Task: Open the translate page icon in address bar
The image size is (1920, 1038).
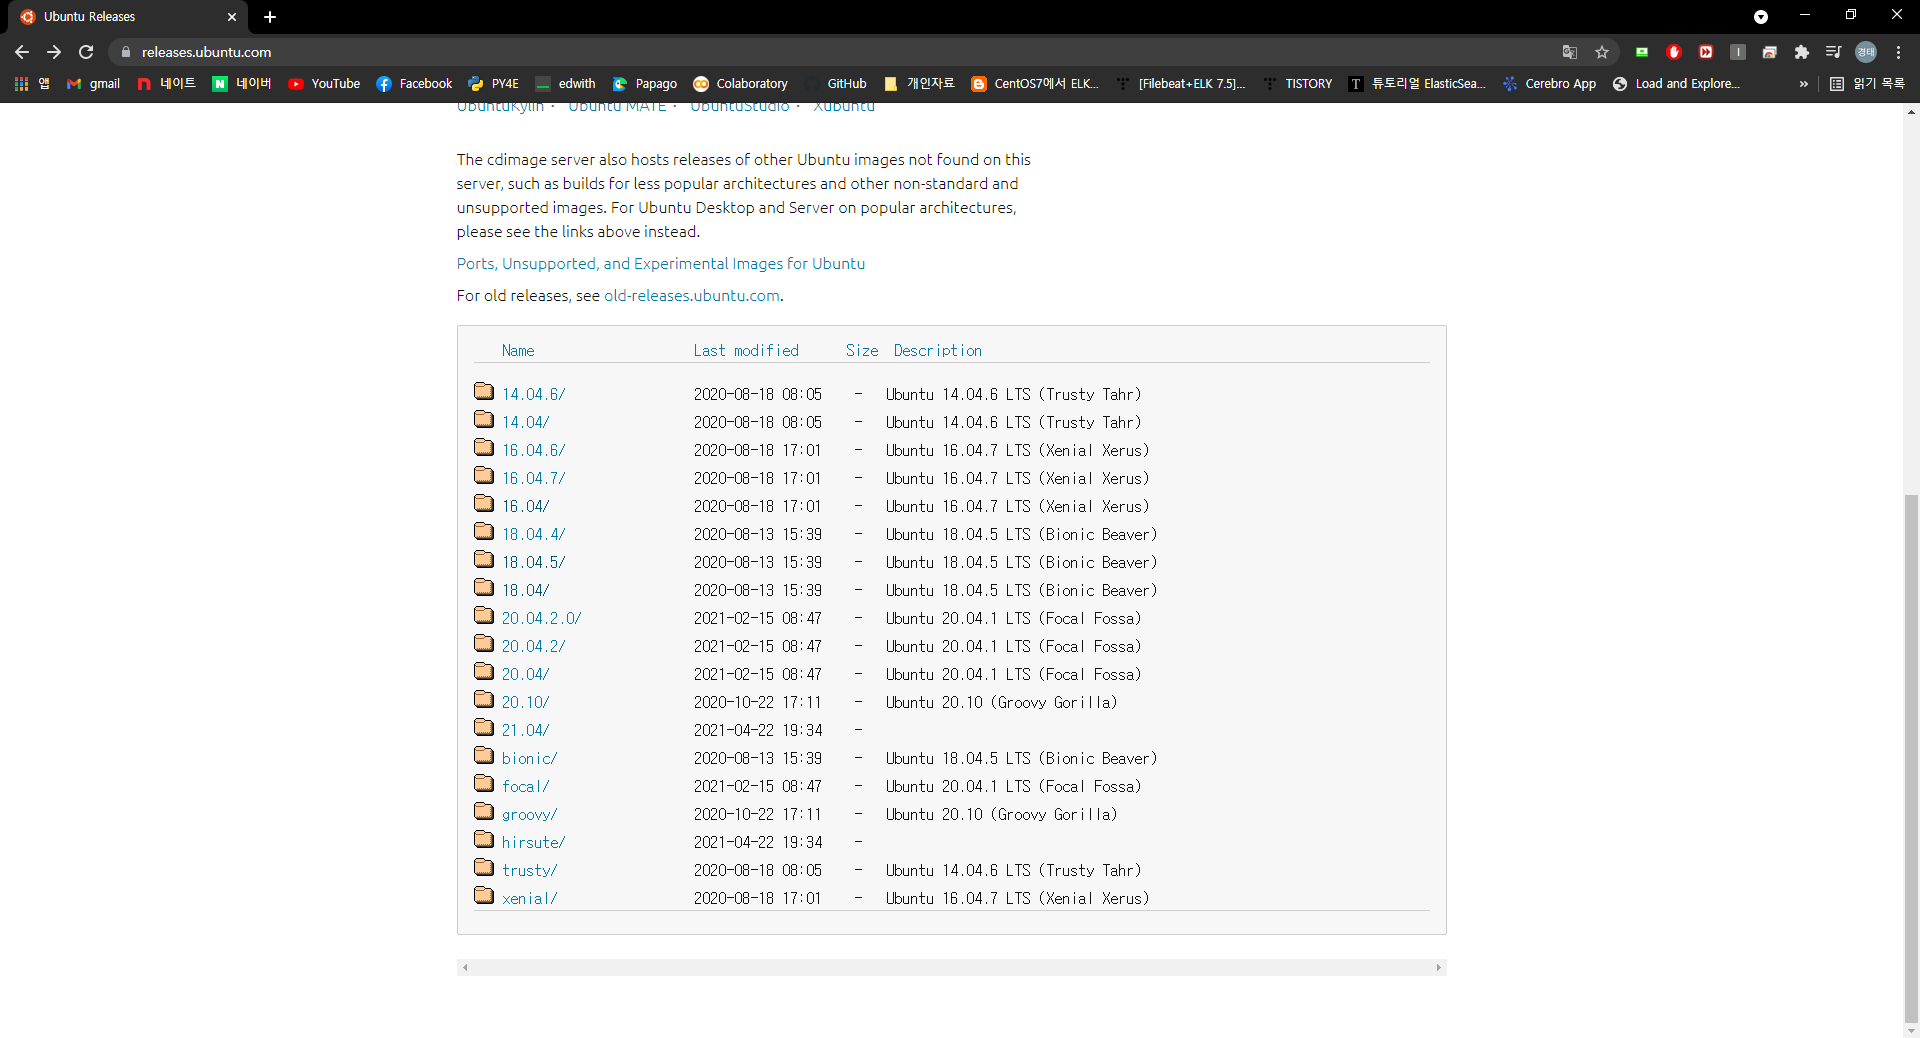Action: point(1570,52)
